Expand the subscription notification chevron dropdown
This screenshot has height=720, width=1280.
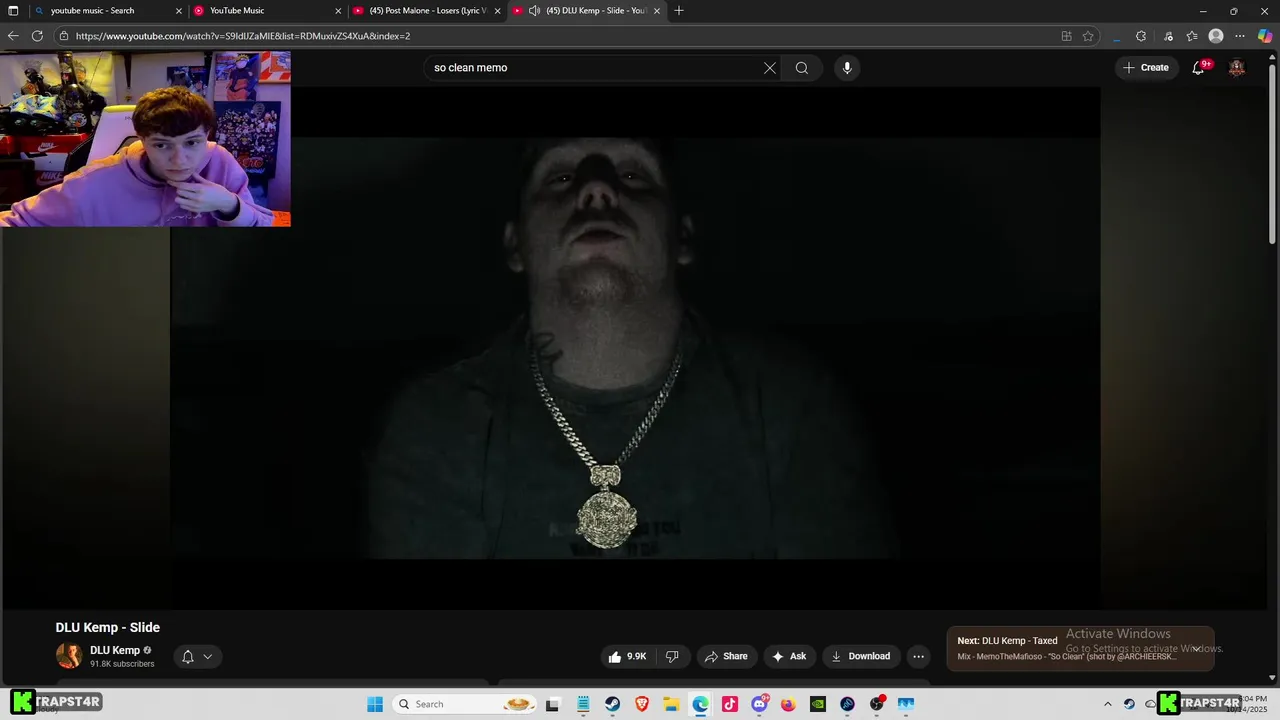tap(208, 657)
